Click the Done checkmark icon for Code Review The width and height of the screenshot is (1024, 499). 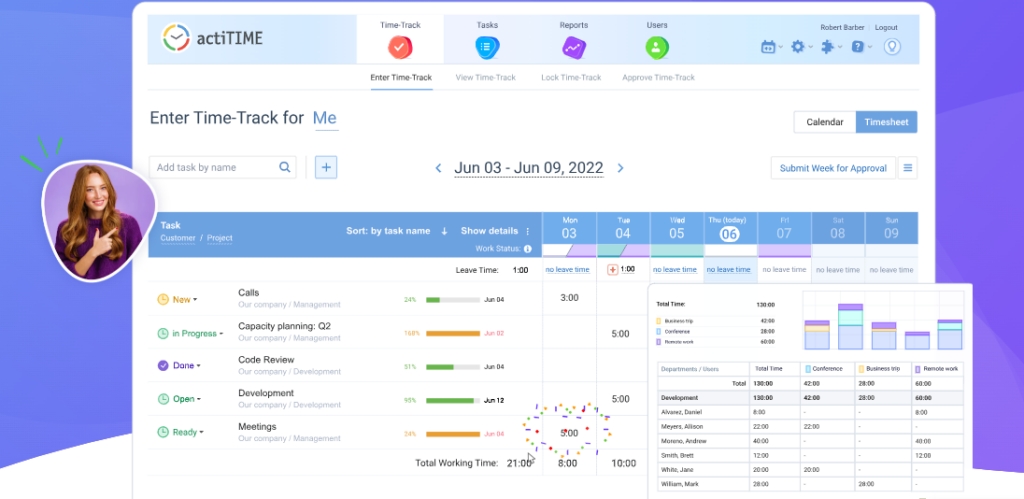coord(163,366)
